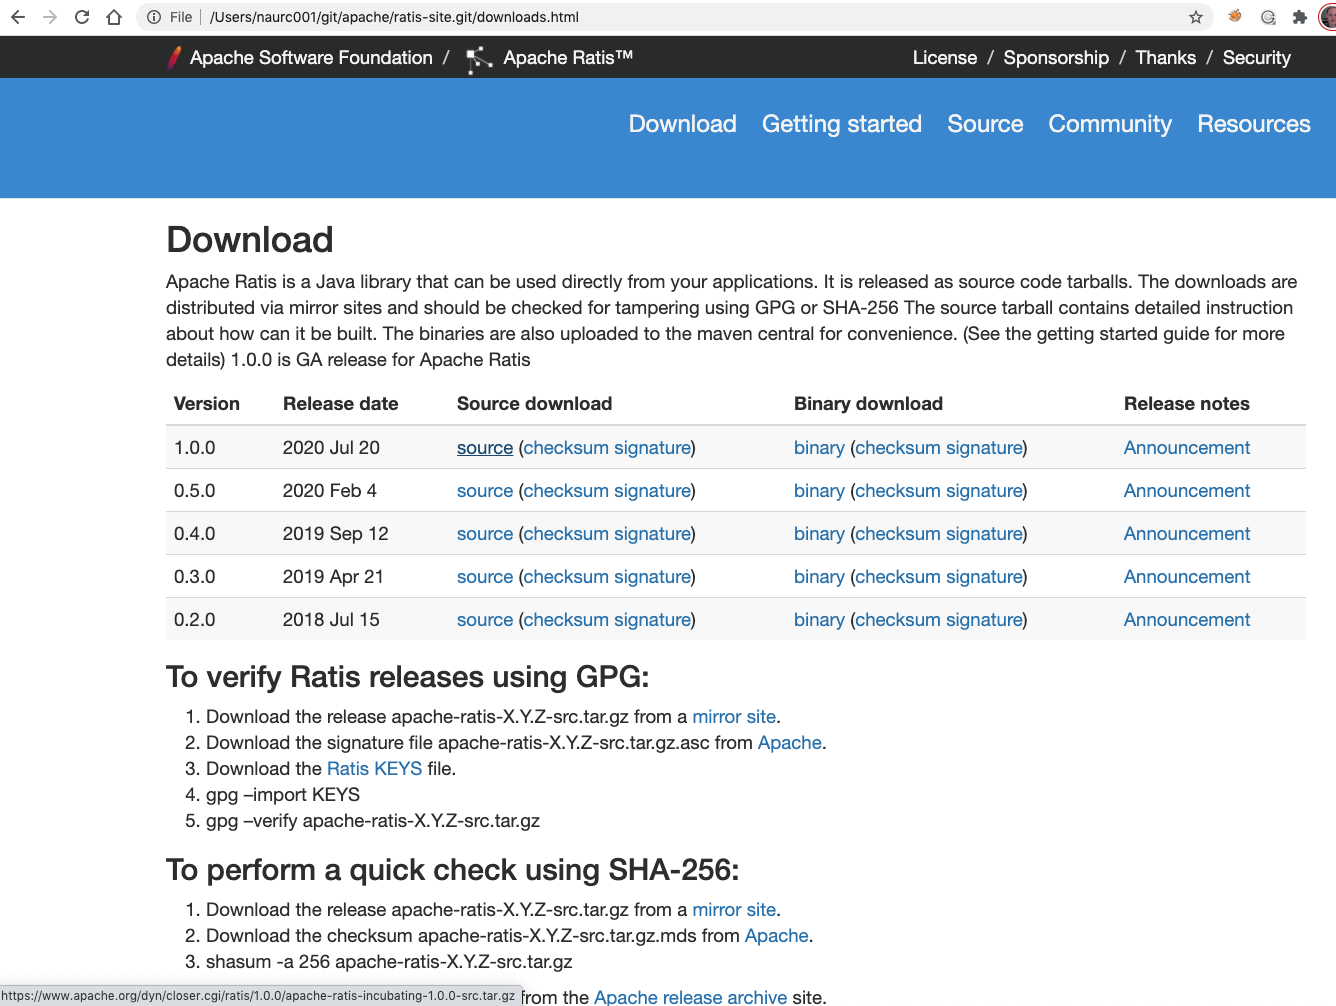Open the Apache Ratis™ header link
1336x1006 pixels.
[x=568, y=58]
